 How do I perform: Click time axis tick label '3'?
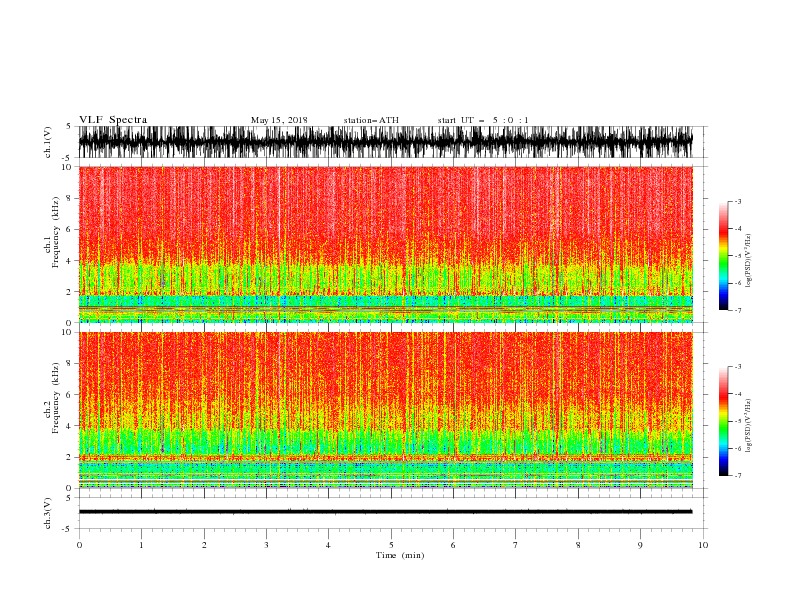pos(266,545)
